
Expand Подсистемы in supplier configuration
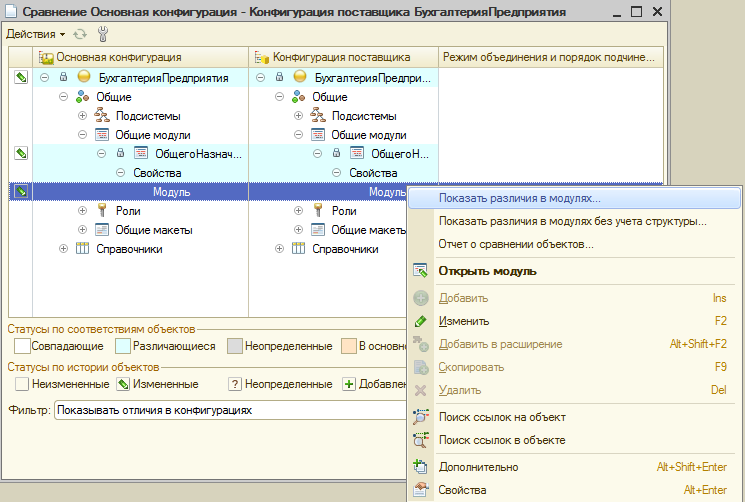click(298, 115)
